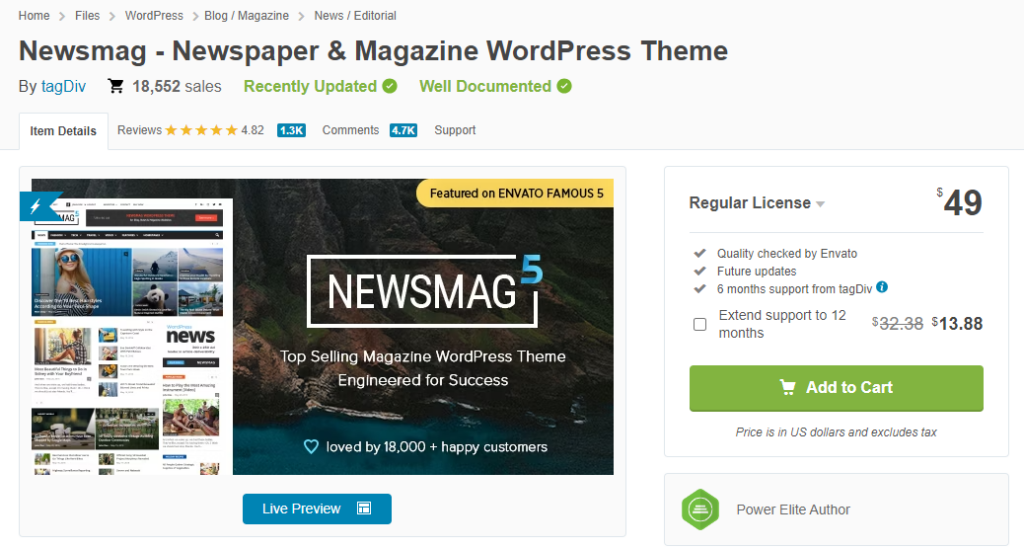The height and width of the screenshot is (548, 1024).
Task: Click Price is in US dollars note
Action: point(836,432)
